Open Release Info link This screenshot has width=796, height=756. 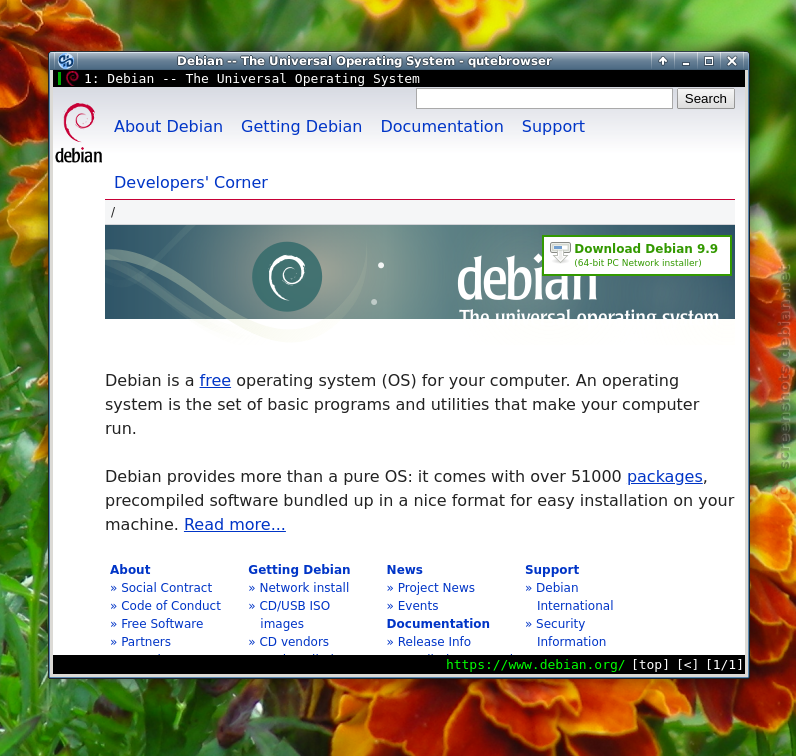coord(434,642)
